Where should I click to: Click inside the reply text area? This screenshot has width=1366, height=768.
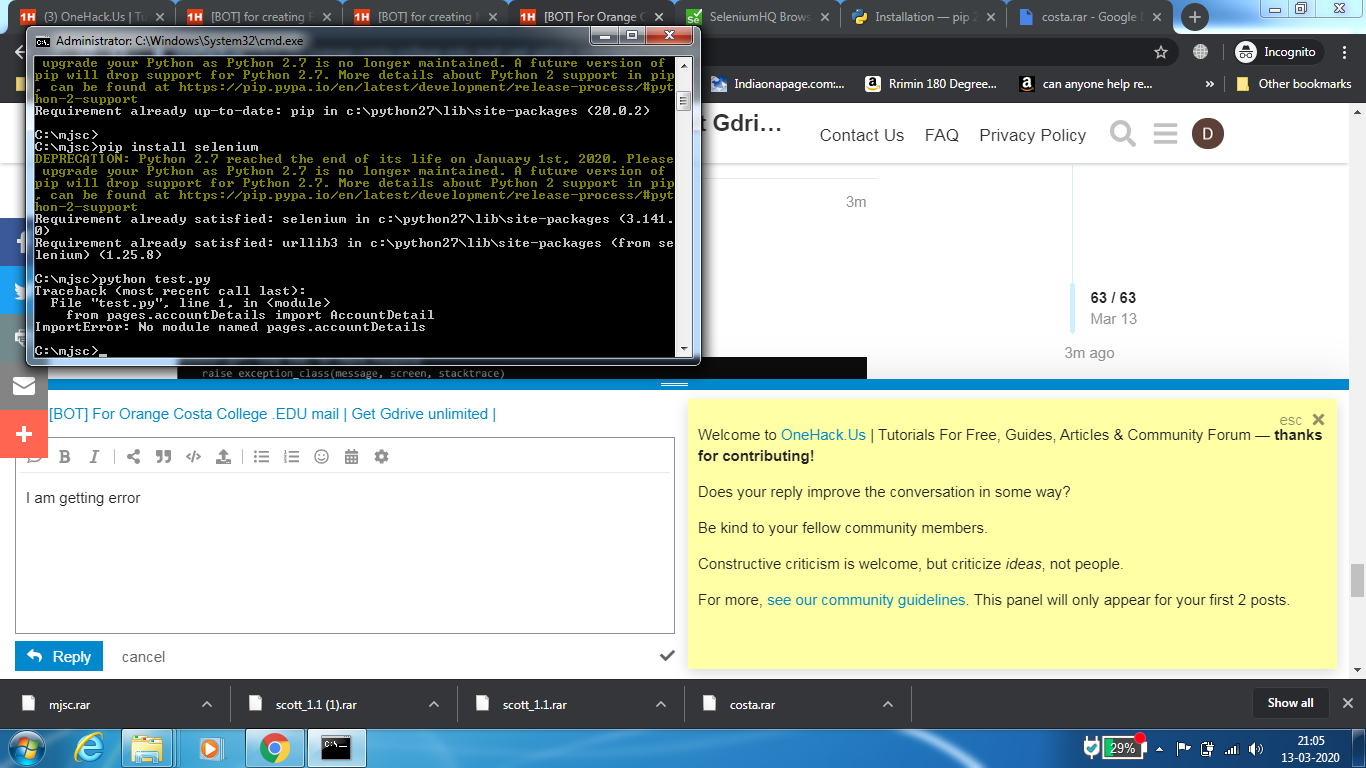[344, 560]
